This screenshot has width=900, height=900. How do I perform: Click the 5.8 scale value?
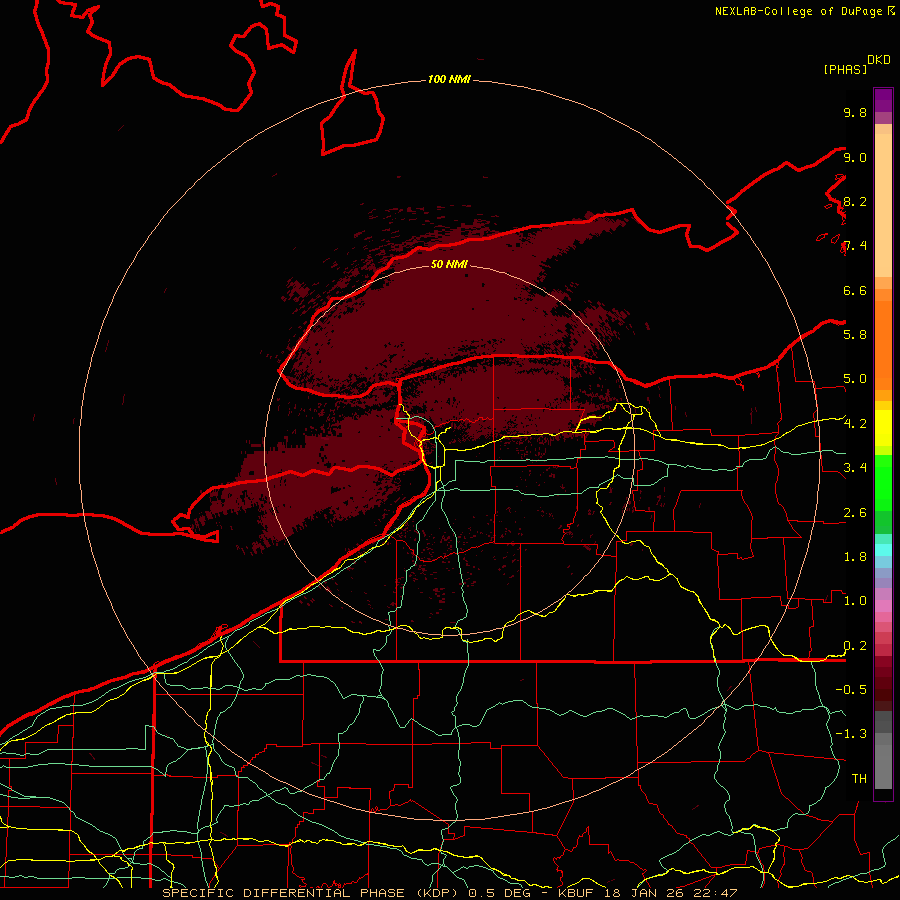coord(855,334)
